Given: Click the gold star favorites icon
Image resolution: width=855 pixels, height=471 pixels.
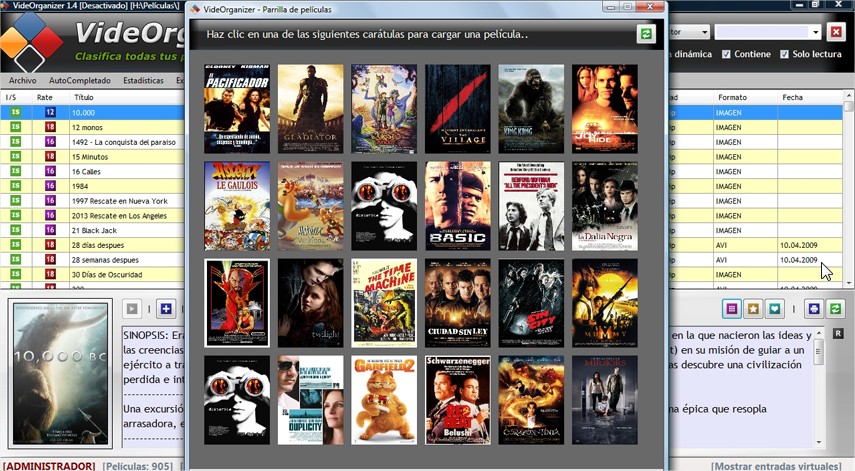Looking at the screenshot, I should 753,309.
